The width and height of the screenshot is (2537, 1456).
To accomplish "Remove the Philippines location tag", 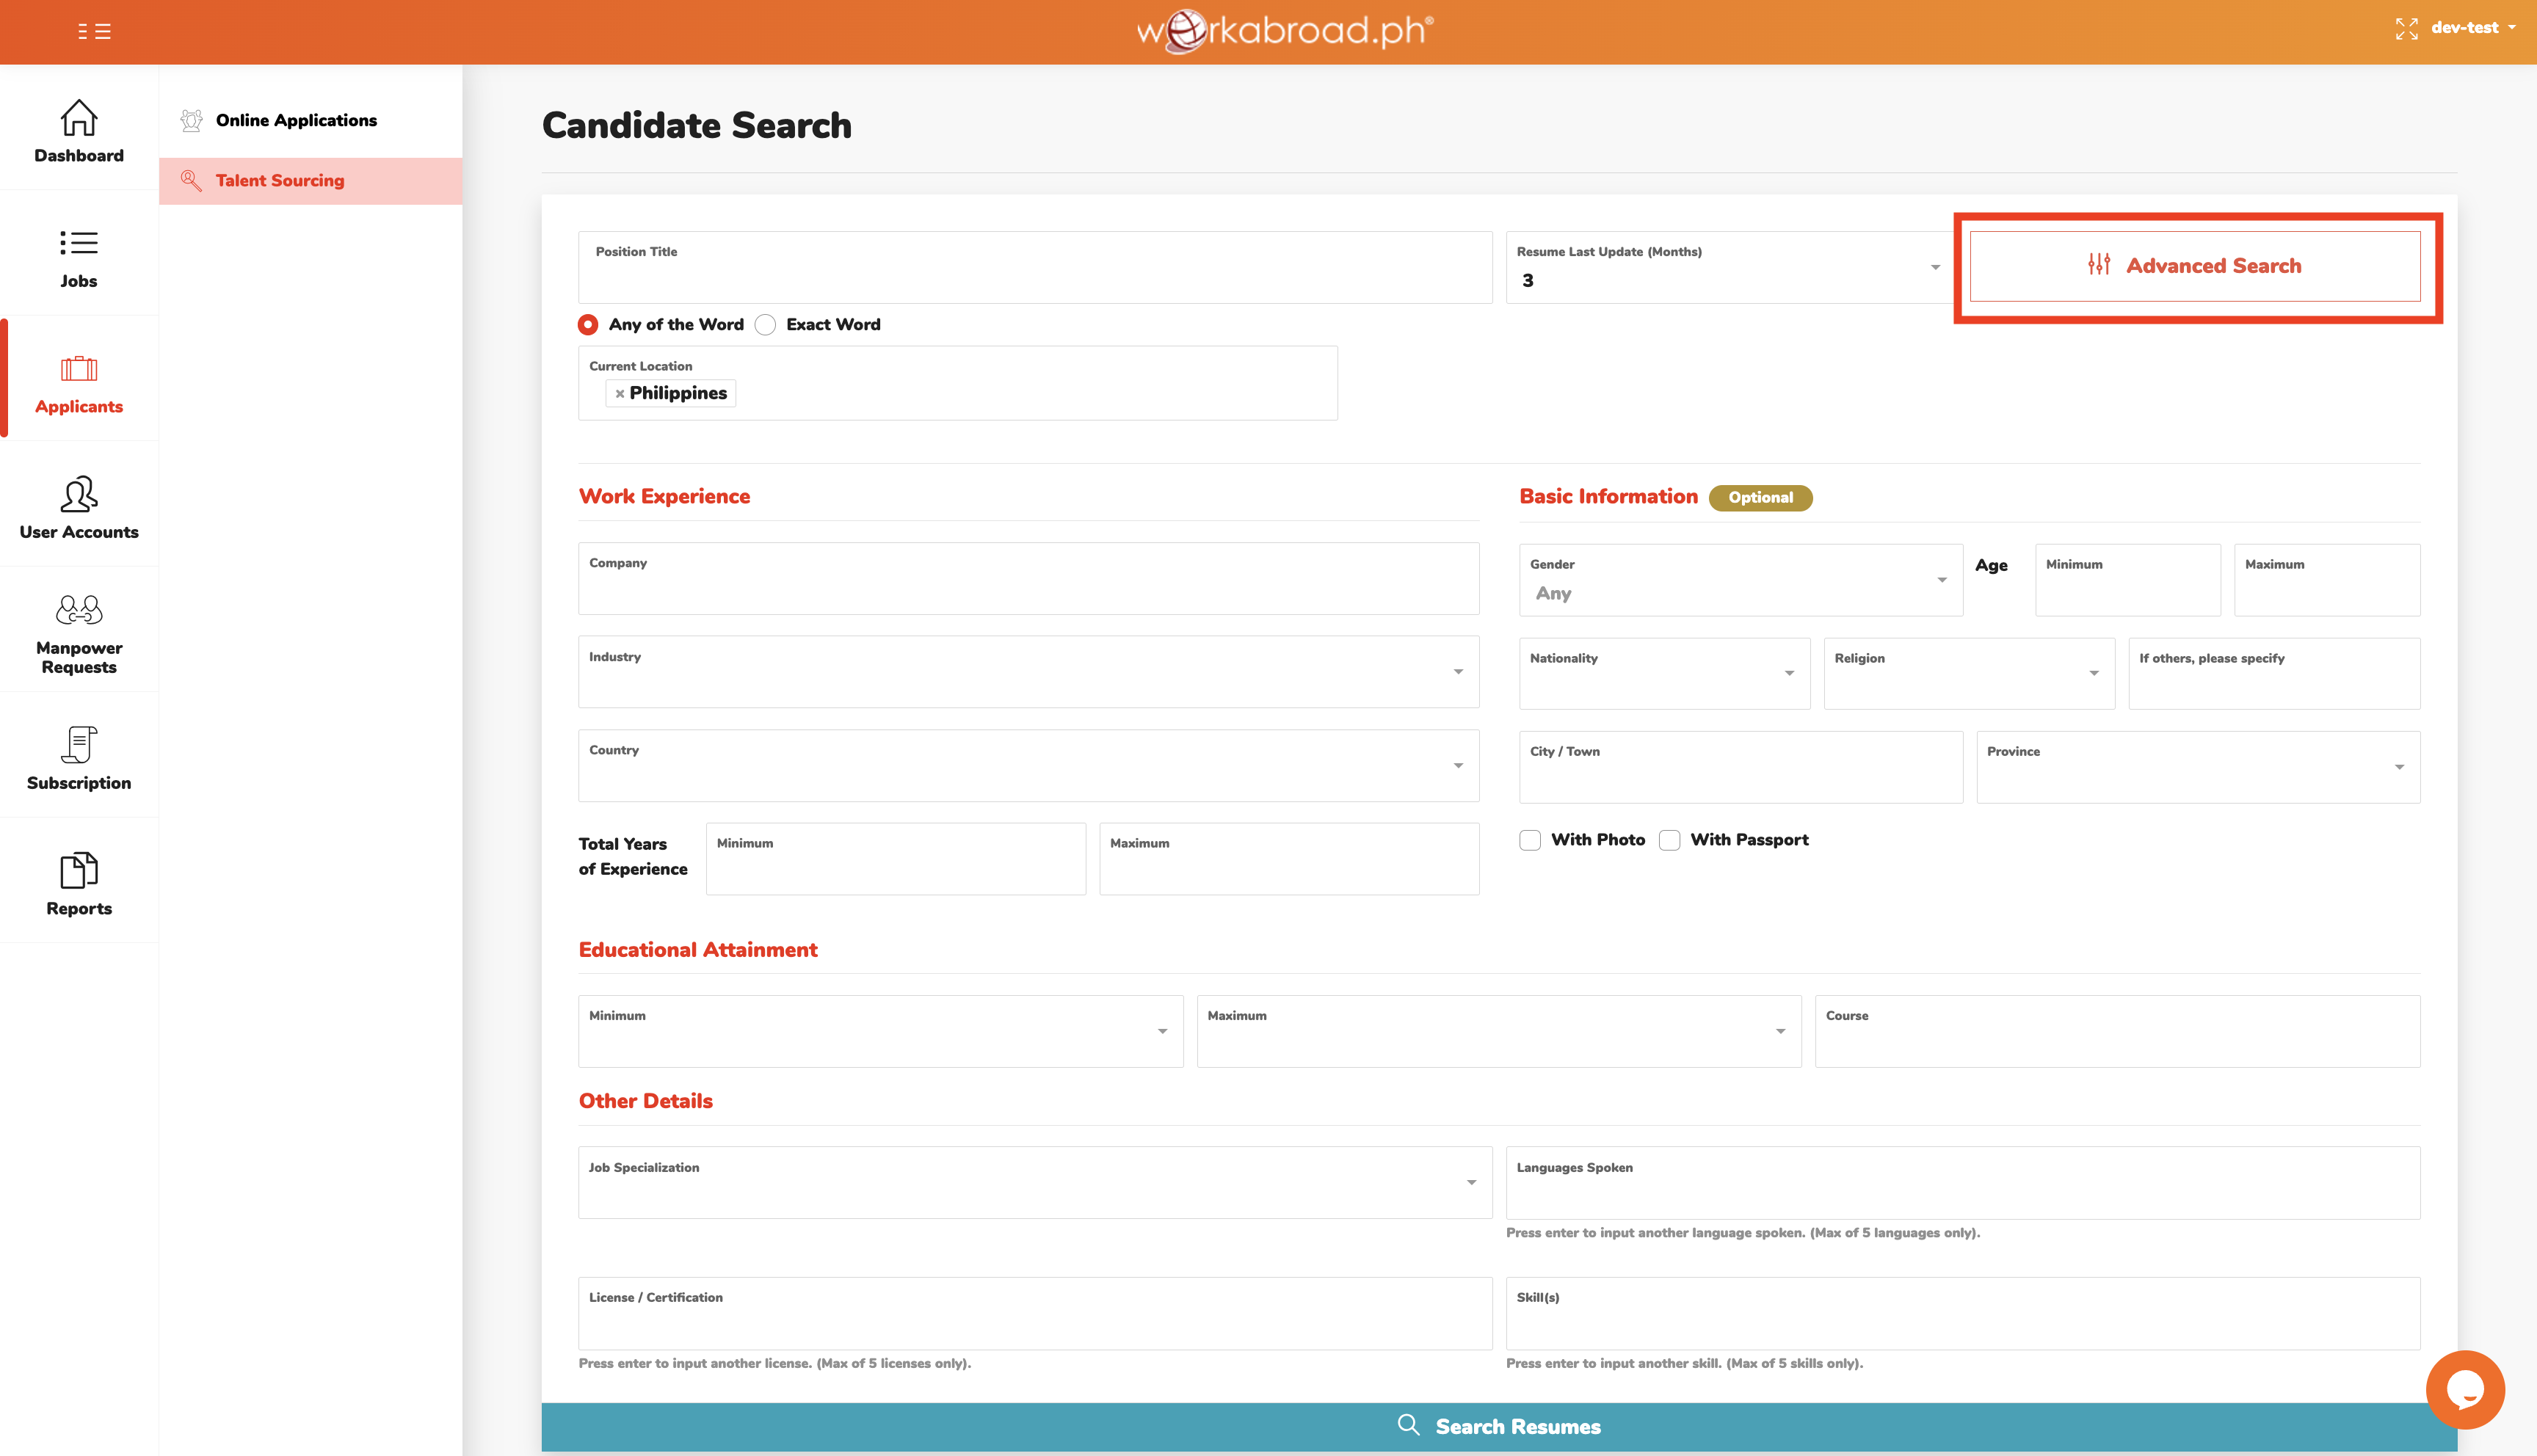I will pos(620,394).
